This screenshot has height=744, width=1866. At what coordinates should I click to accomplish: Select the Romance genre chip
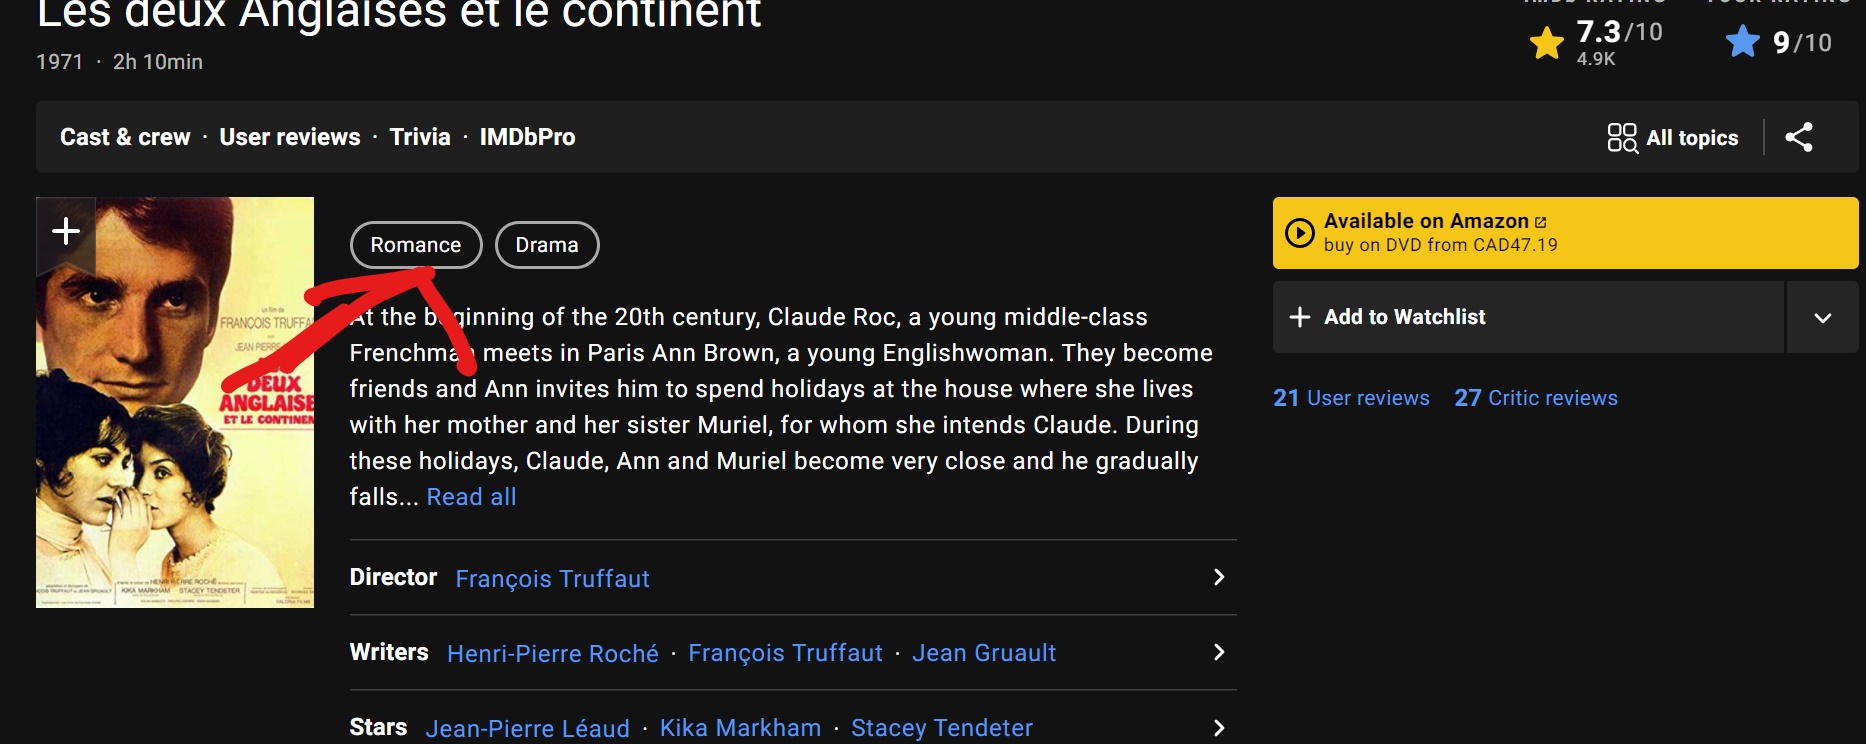(415, 245)
